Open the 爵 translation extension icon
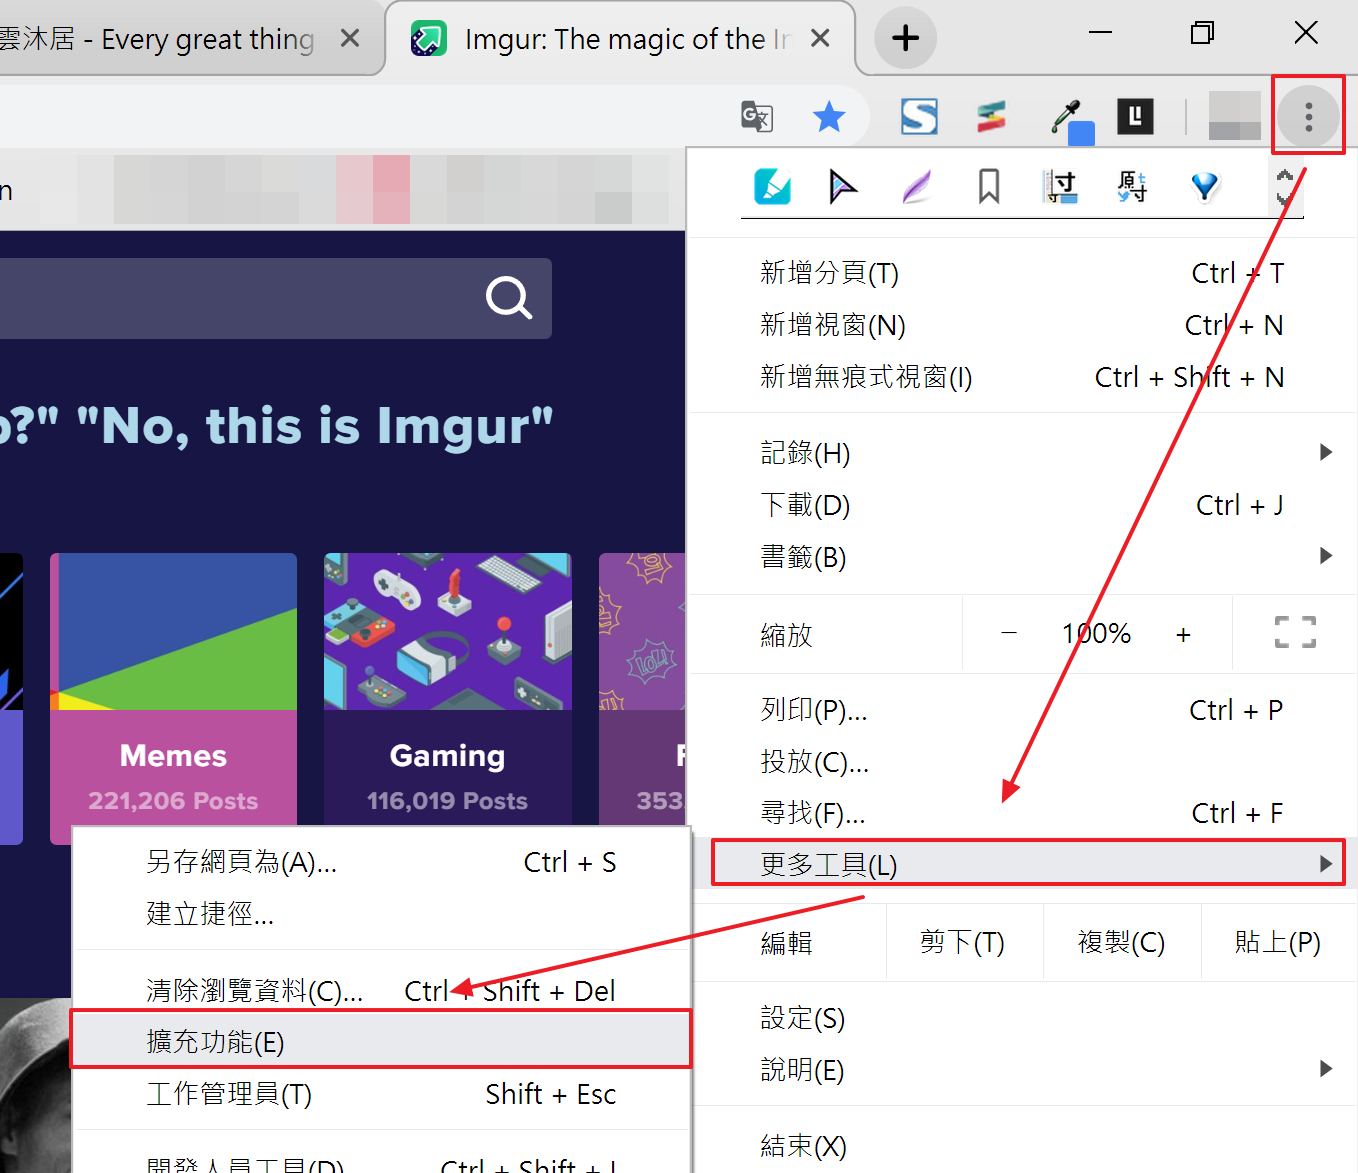 pyautogui.click(x=1132, y=187)
